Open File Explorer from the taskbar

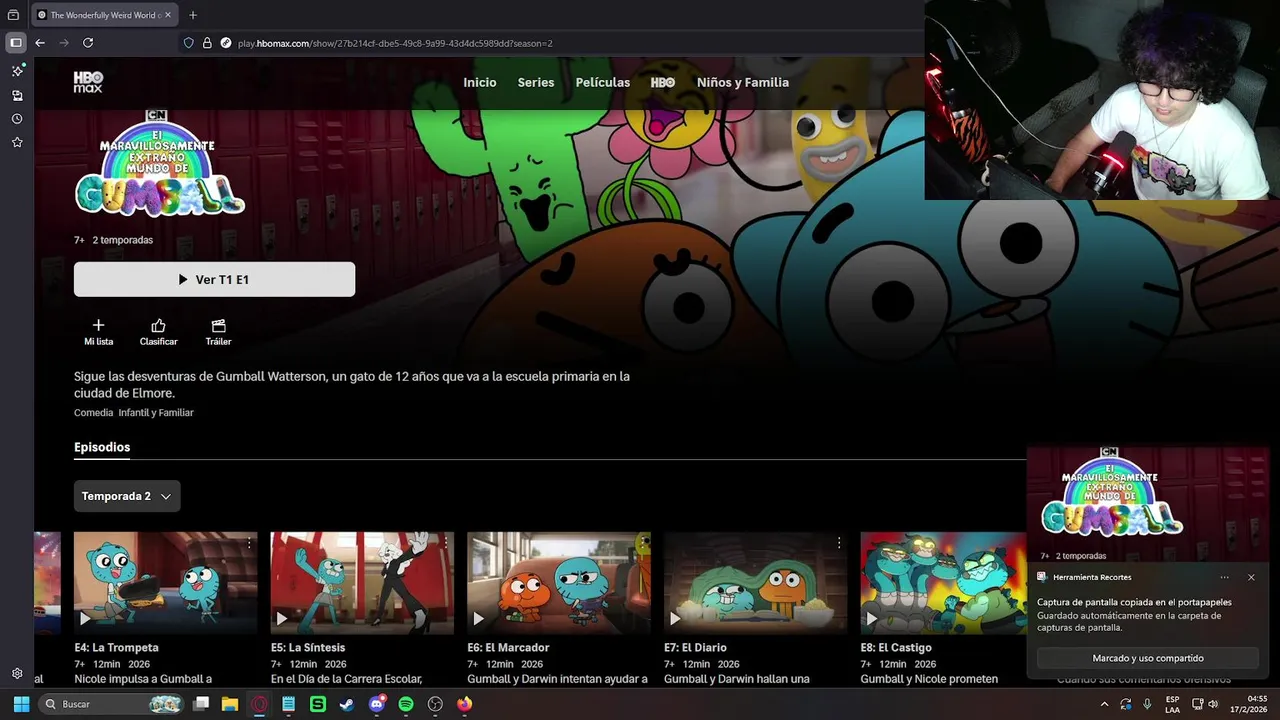[230, 704]
